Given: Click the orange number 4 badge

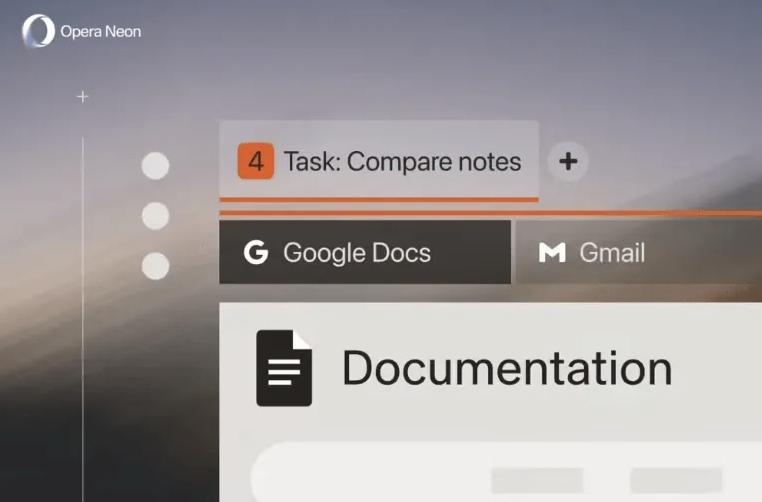Looking at the screenshot, I should (256, 161).
